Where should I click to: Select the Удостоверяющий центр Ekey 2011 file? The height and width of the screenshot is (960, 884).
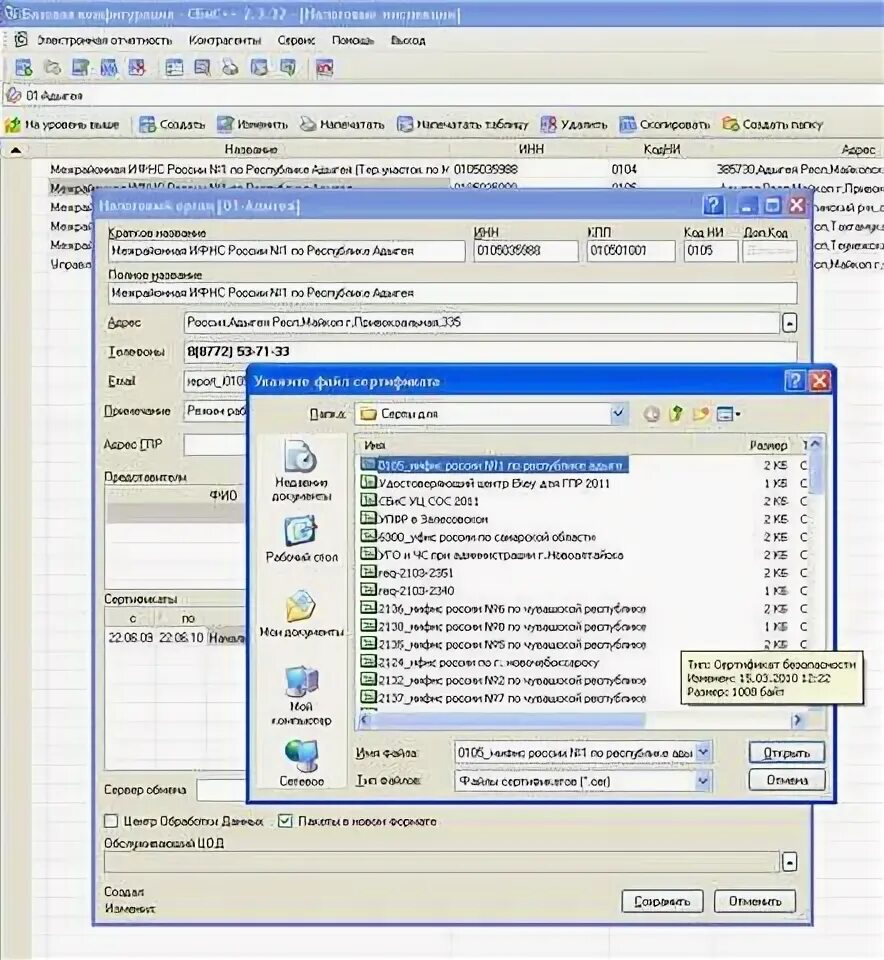pos(485,483)
